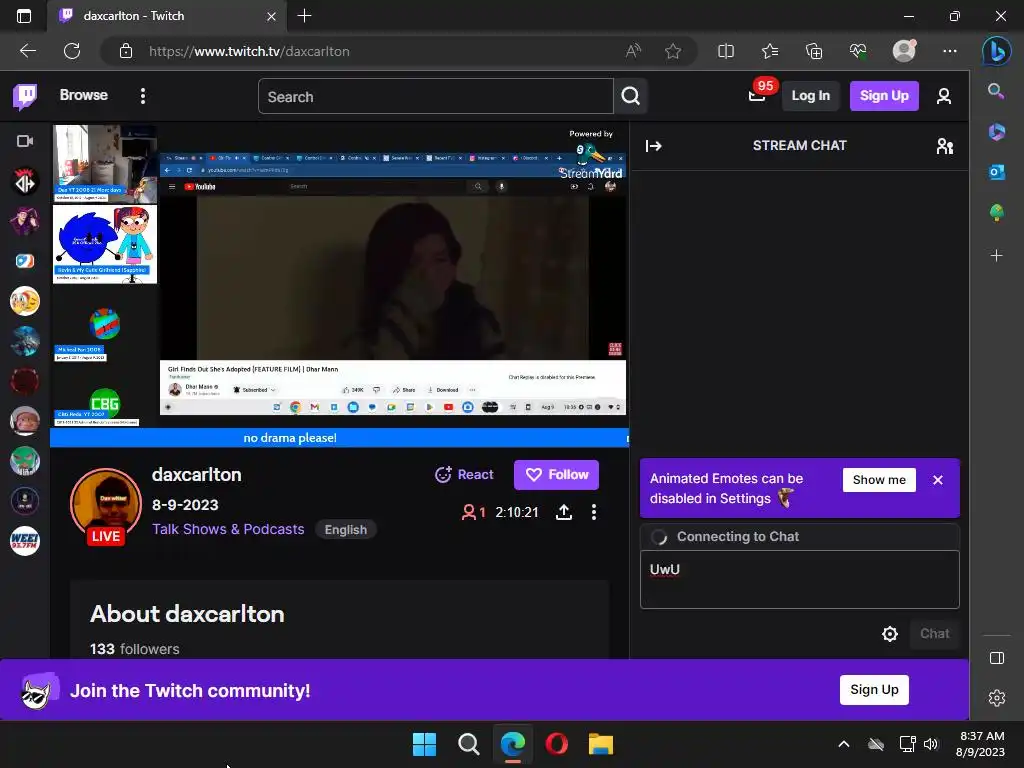Refresh the page with the reload button
This screenshot has height=768, width=1024.
click(72, 51)
